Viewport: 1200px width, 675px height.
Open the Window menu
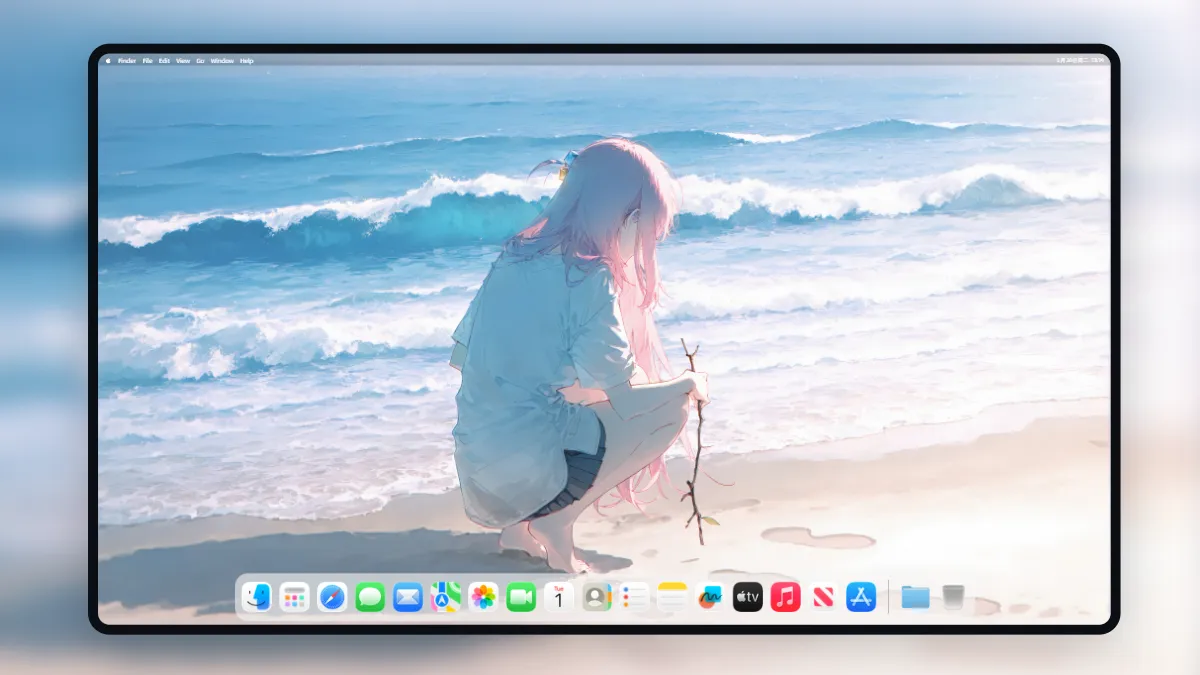(x=222, y=61)
